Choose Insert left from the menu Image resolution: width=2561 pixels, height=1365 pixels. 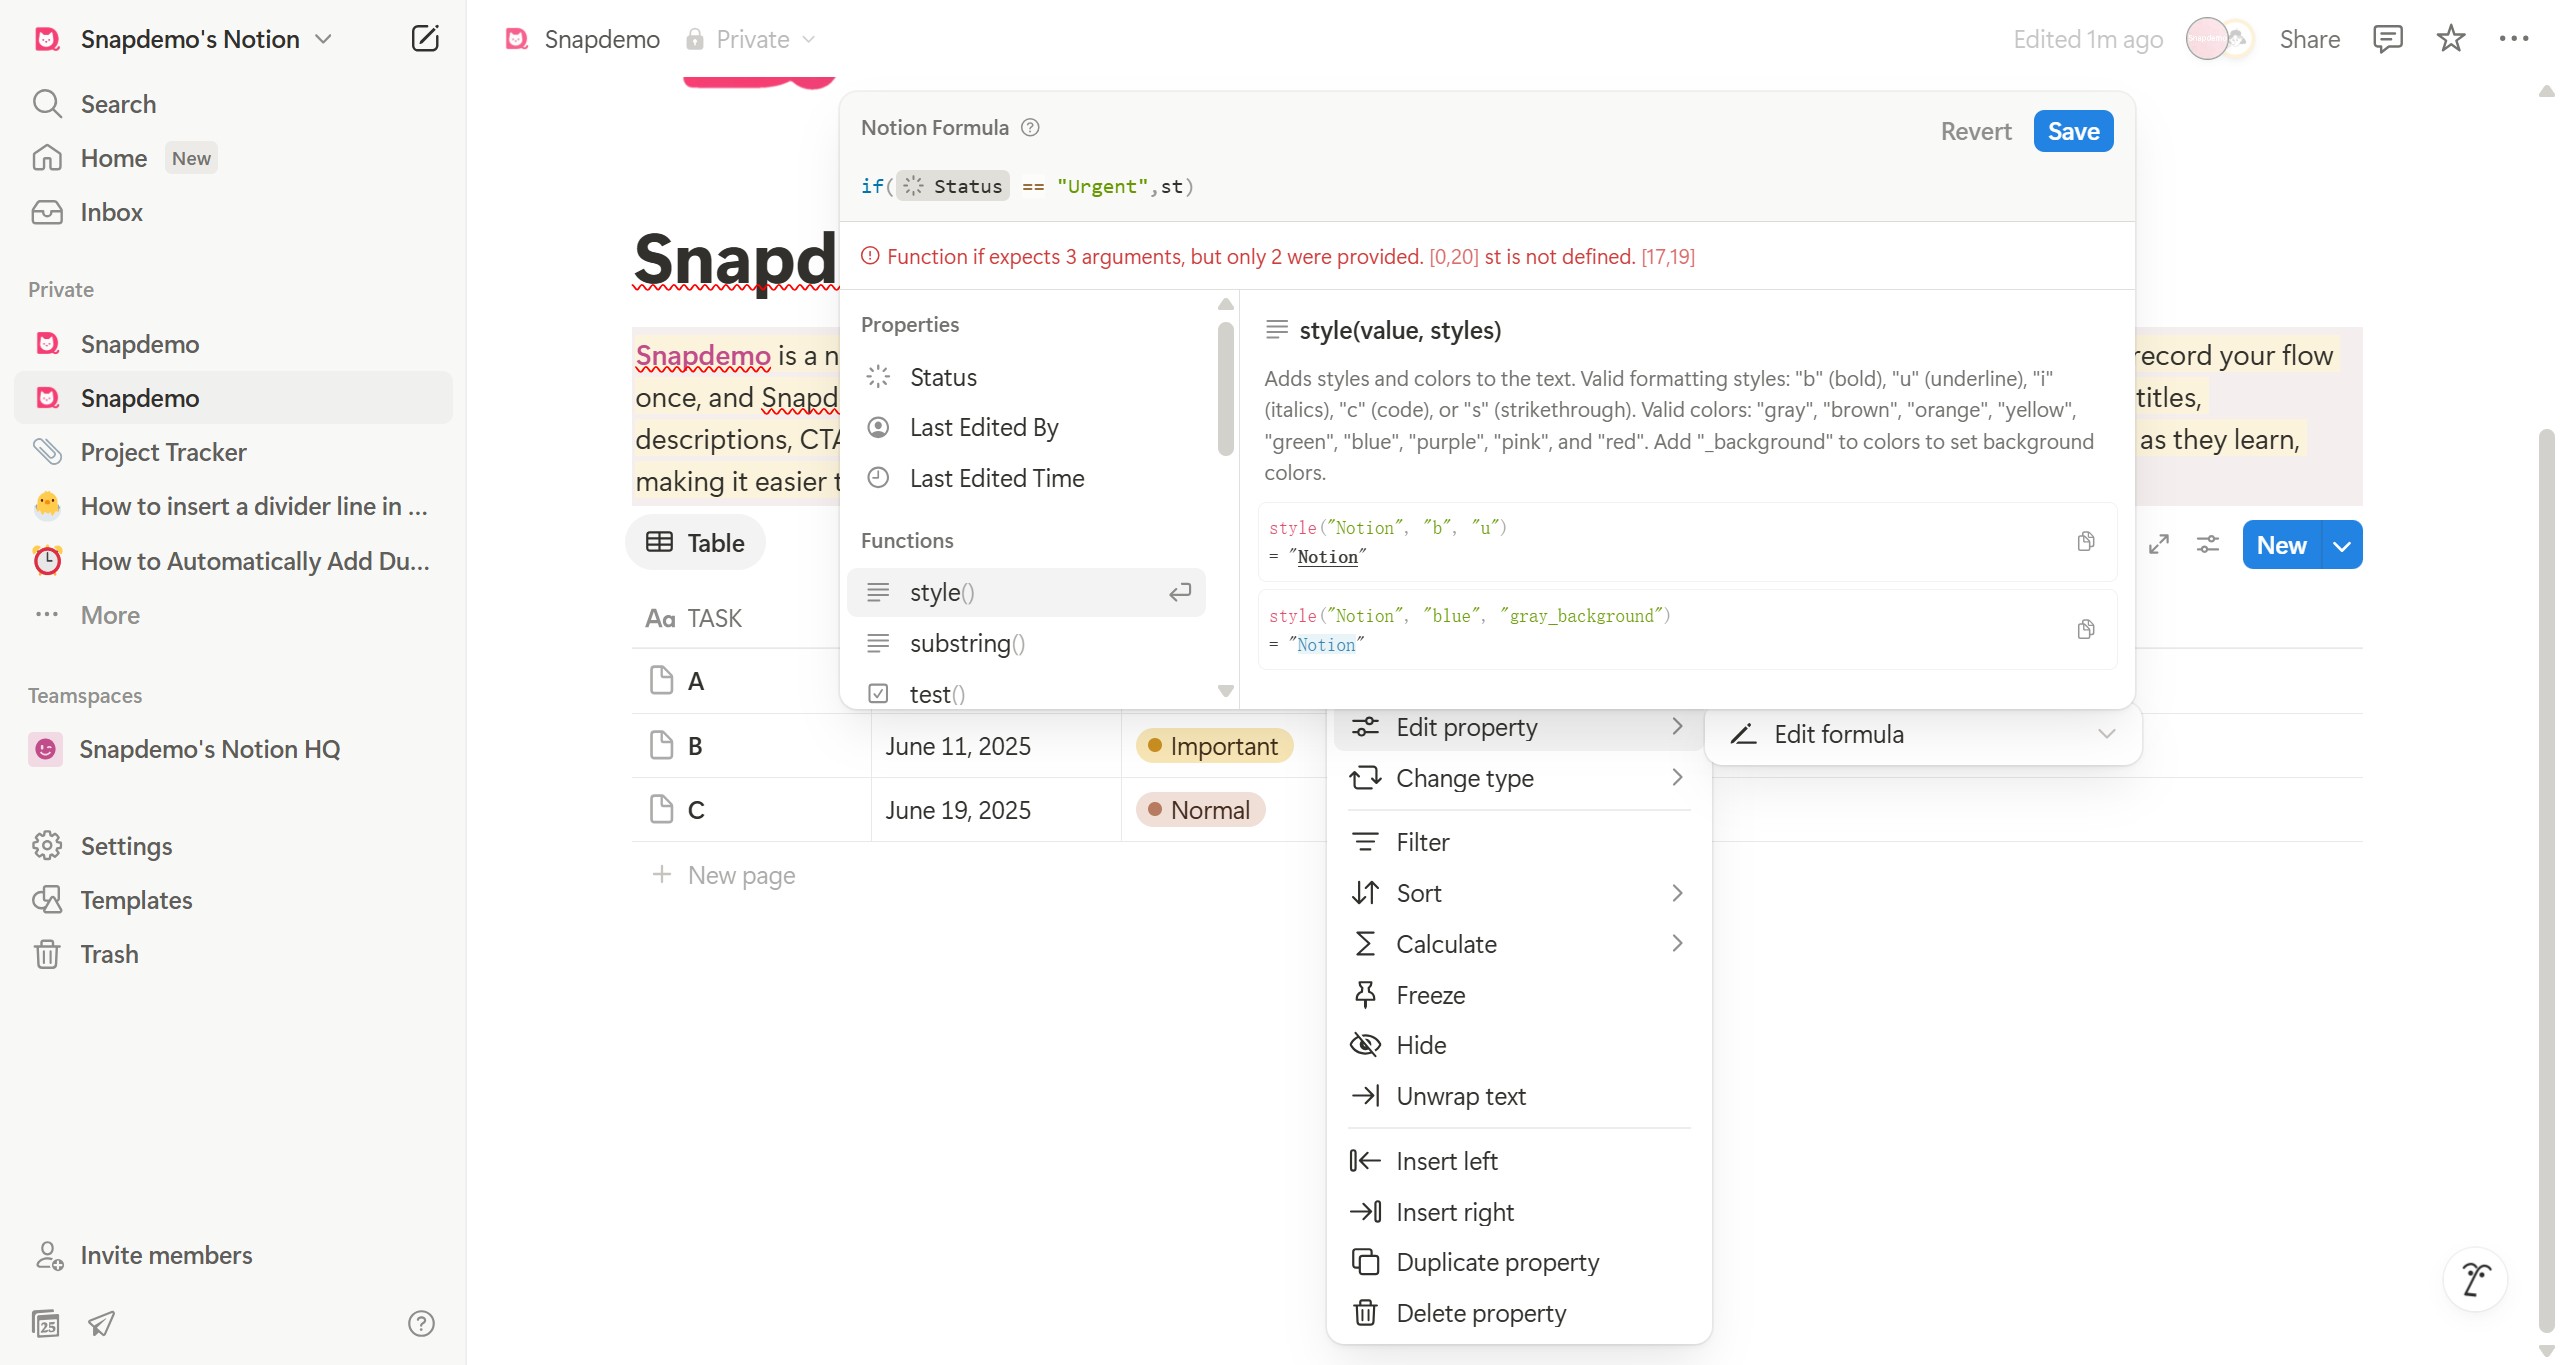tap(1518, 1161)
